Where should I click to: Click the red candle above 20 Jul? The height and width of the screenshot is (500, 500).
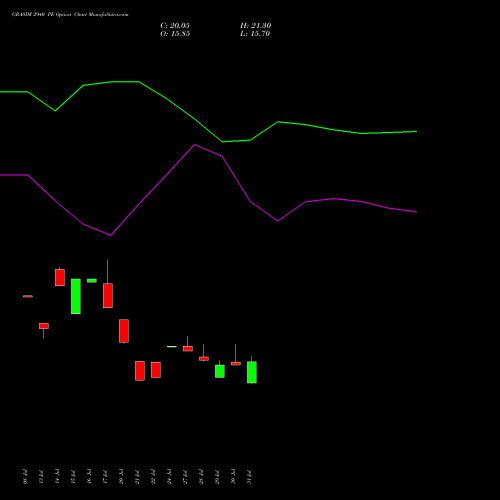pos(124,331)
